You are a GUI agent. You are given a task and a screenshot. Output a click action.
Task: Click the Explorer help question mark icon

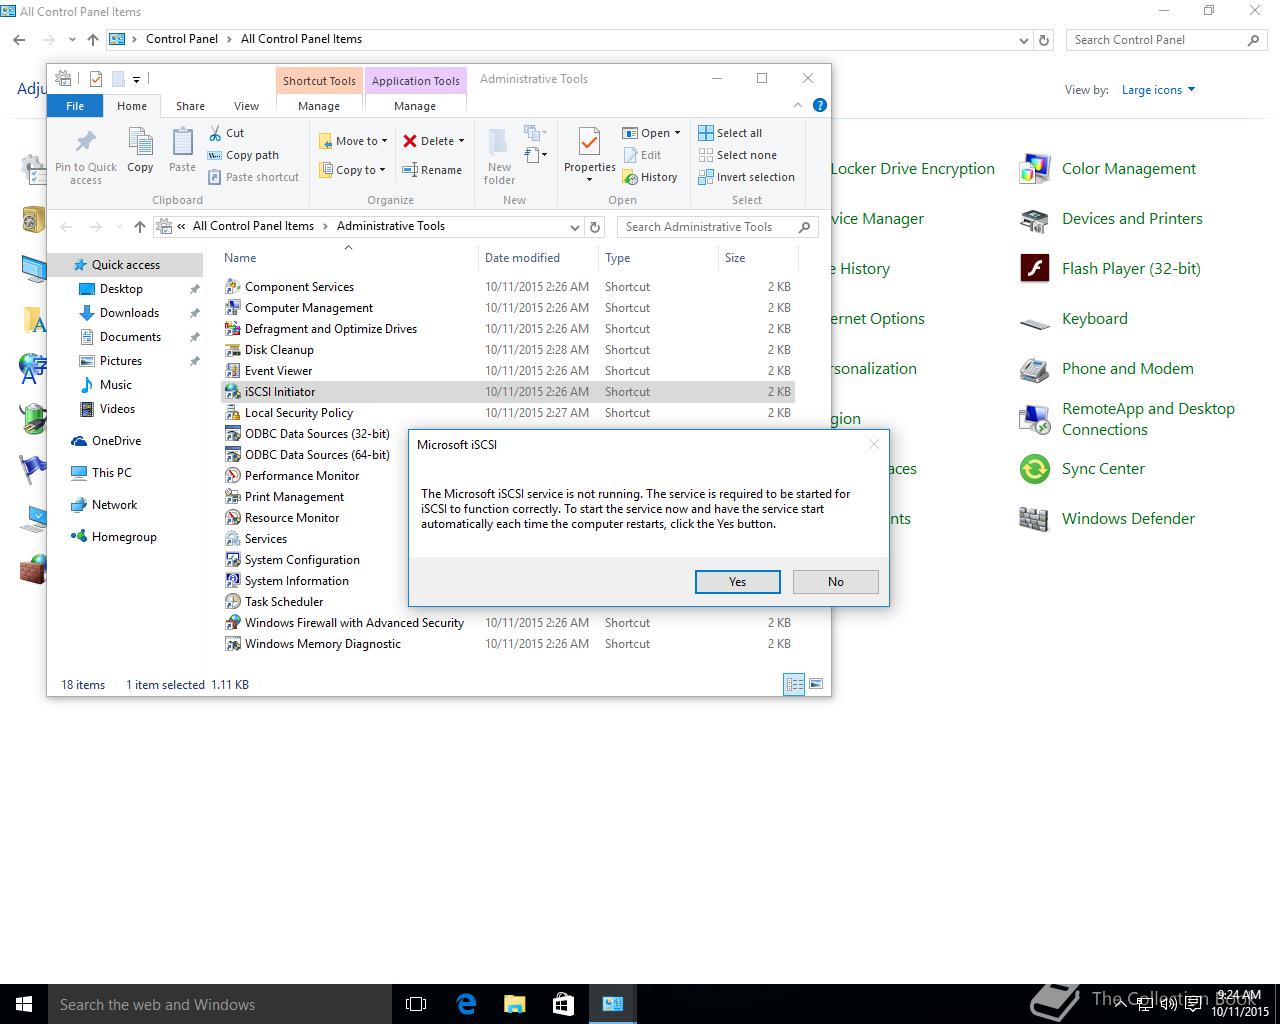(820, 105)
